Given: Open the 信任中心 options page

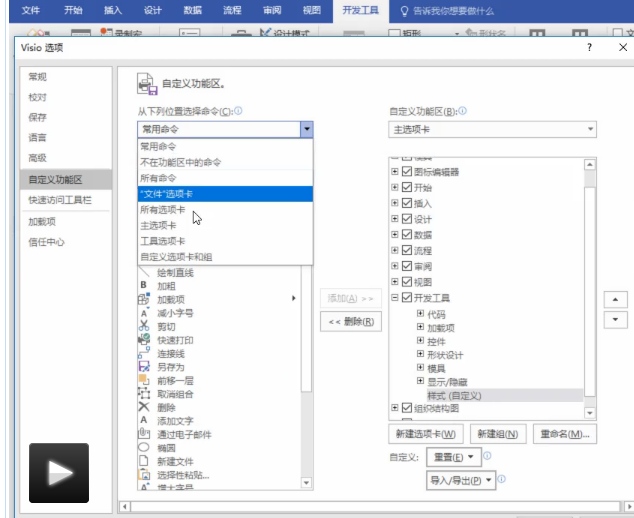Looking at the screenshot, I should point(66,242).
